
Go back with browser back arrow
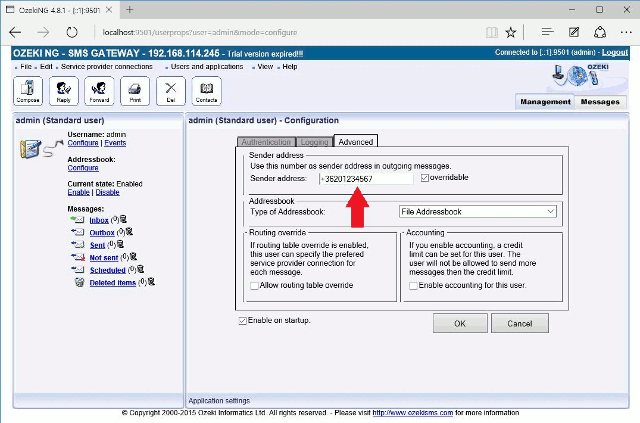tap(16, 32)
